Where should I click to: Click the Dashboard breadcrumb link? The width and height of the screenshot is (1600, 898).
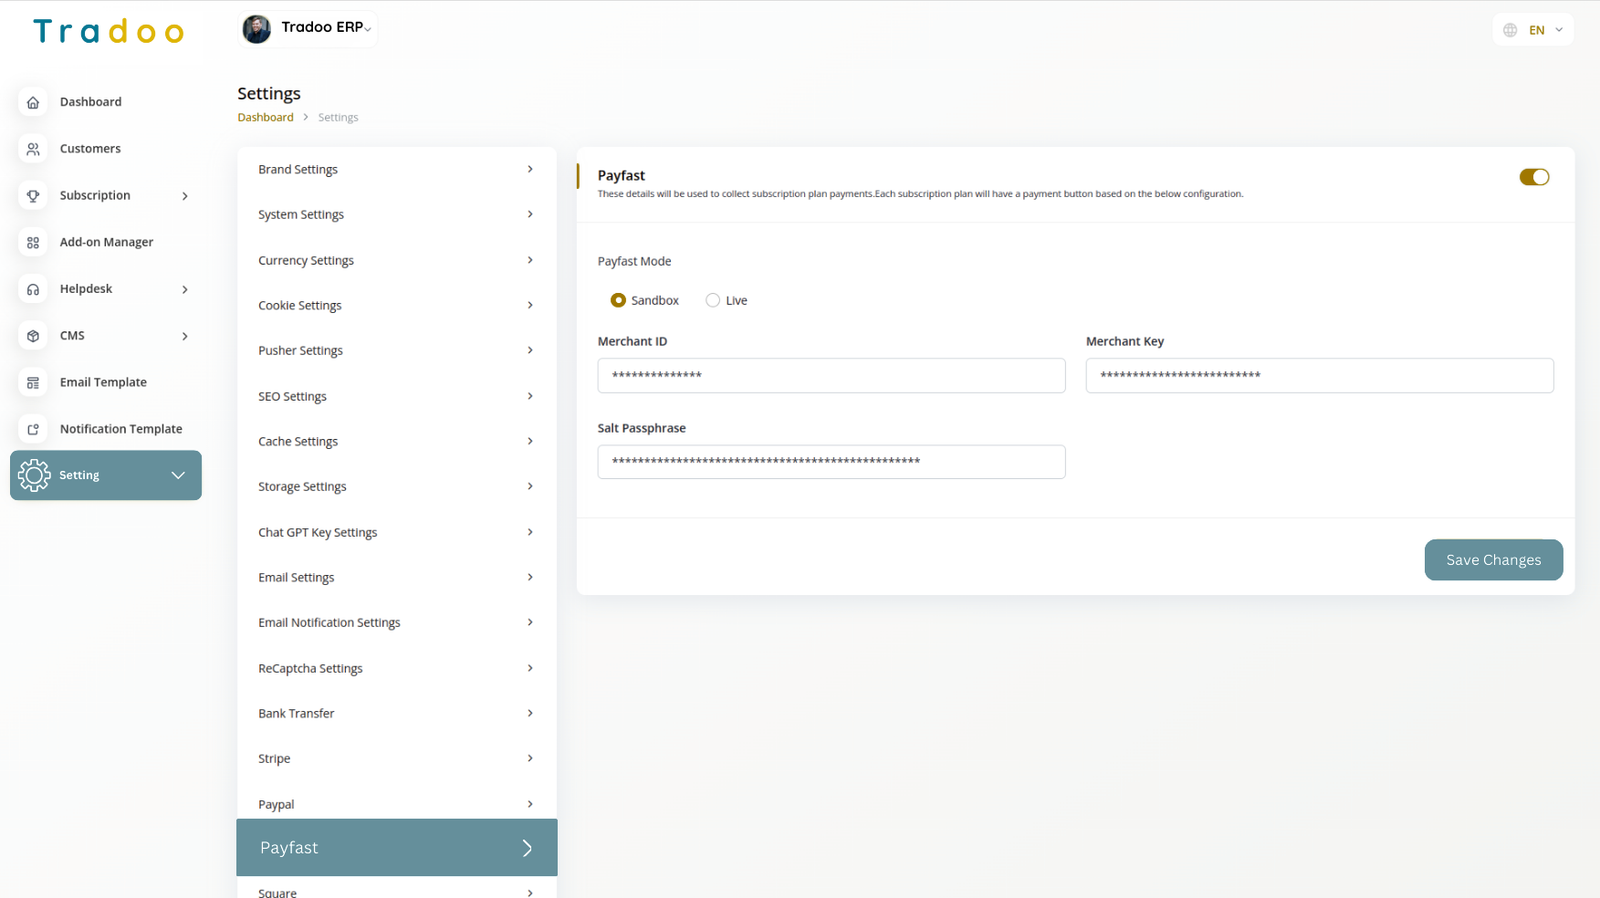[x=265, y=118]
